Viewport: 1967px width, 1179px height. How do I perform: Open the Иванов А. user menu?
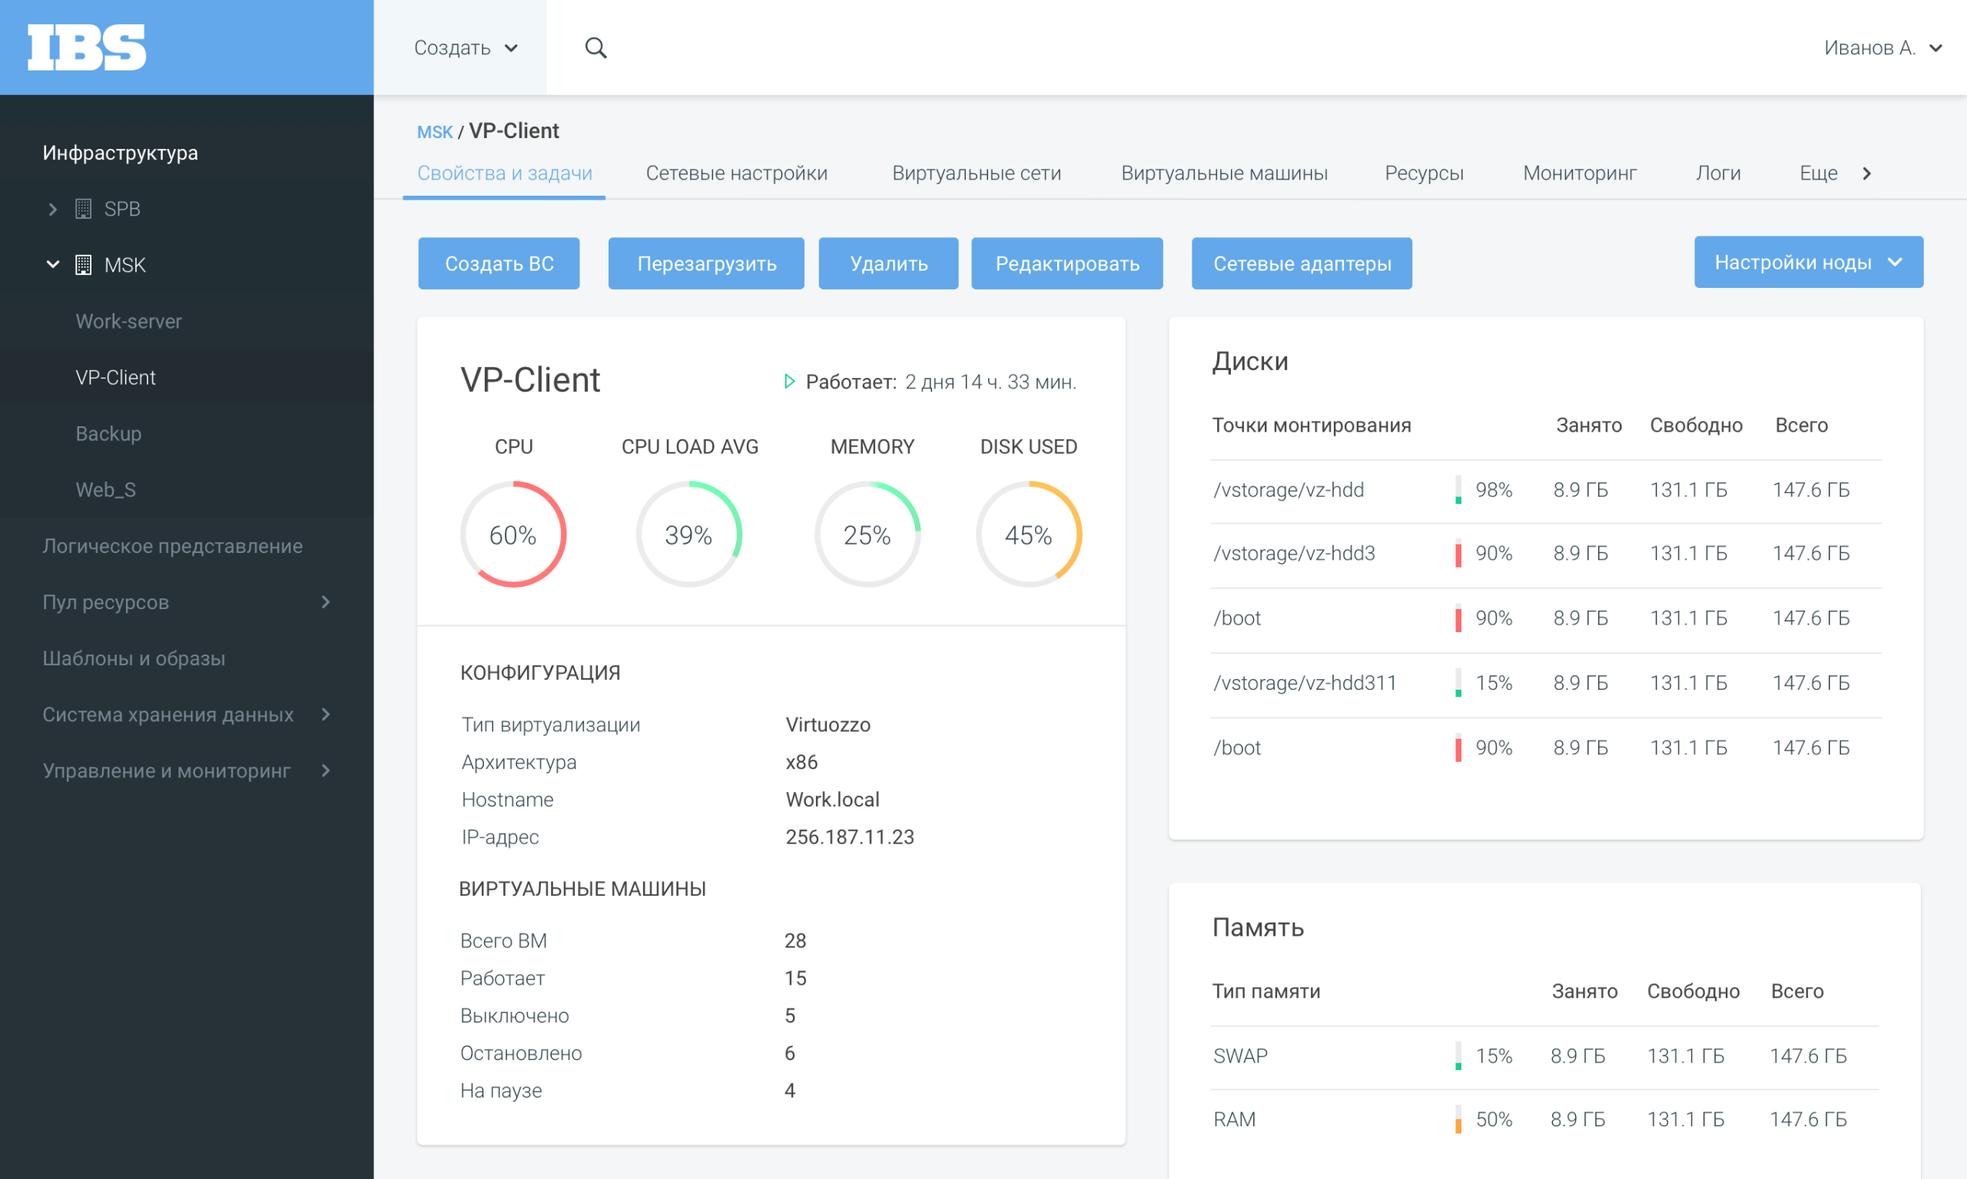pos(1881,48)
